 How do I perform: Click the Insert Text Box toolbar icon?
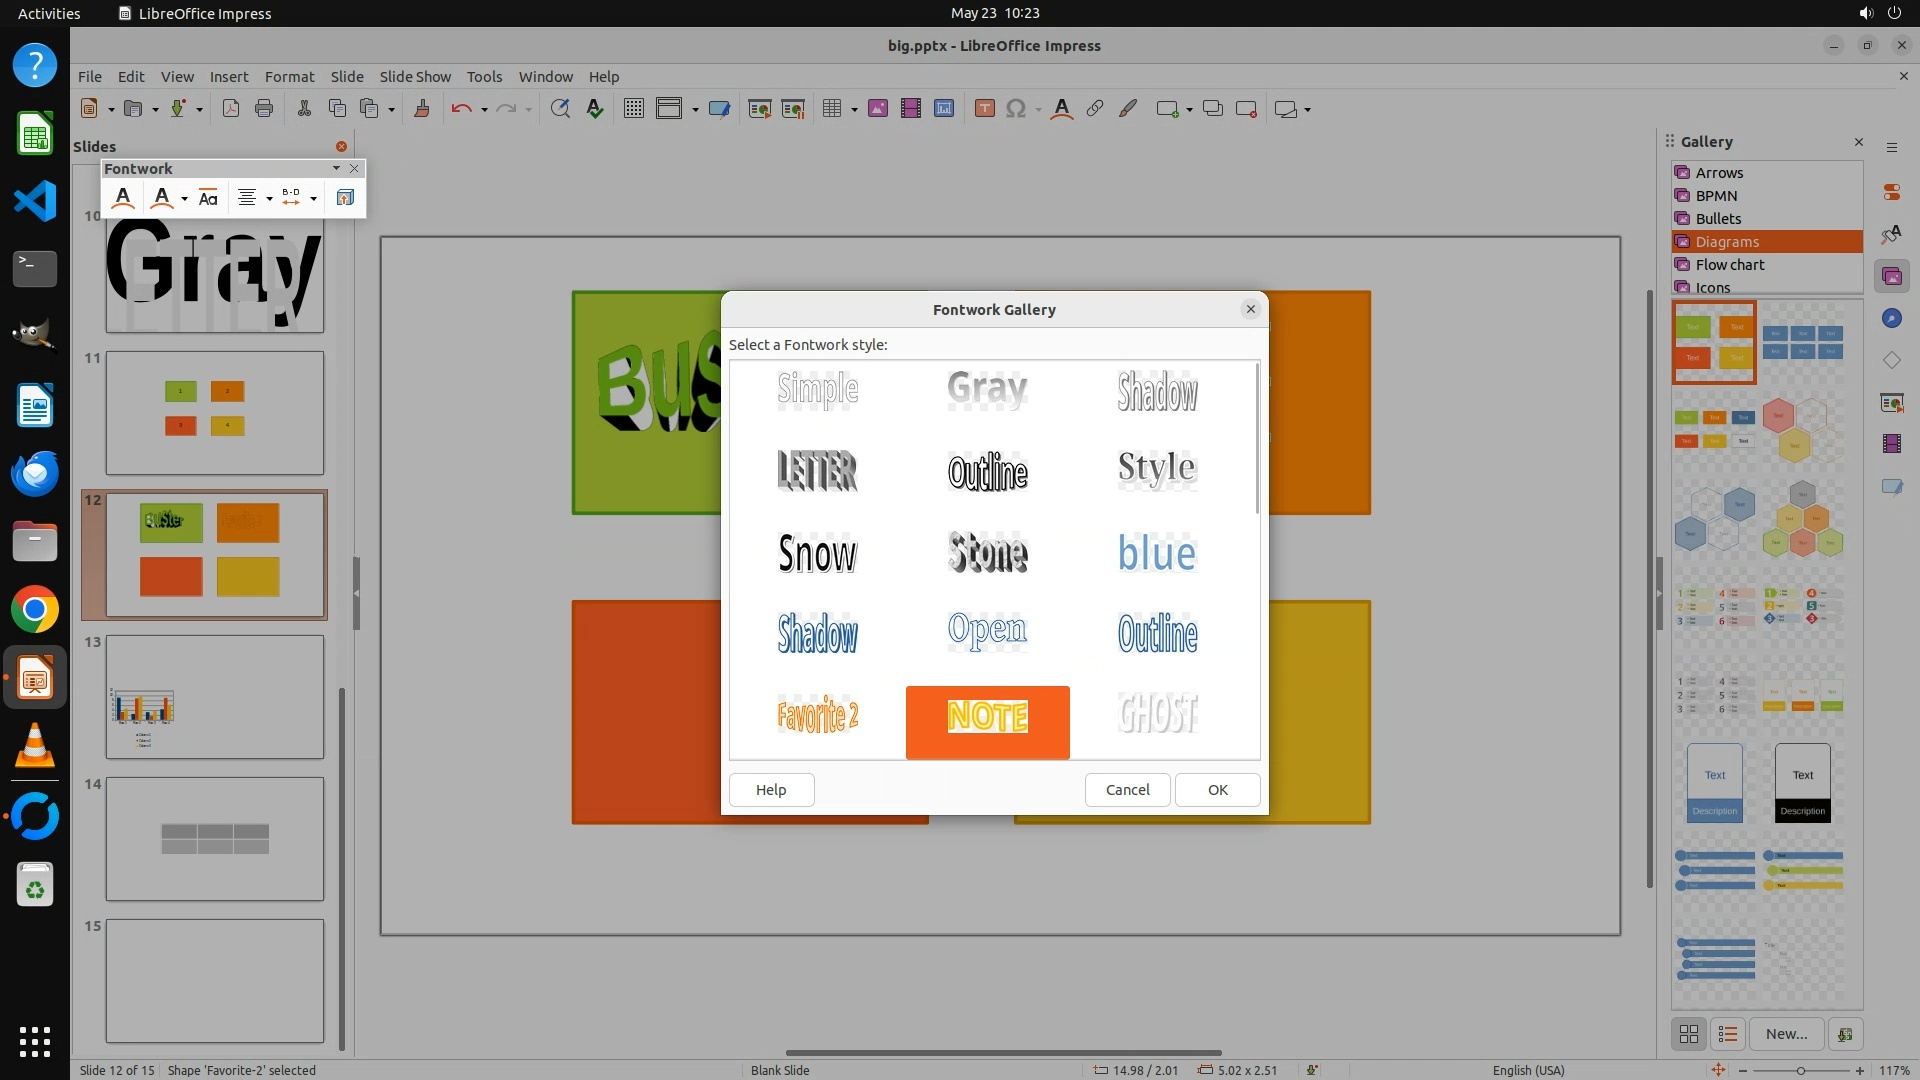click(984, 109)
